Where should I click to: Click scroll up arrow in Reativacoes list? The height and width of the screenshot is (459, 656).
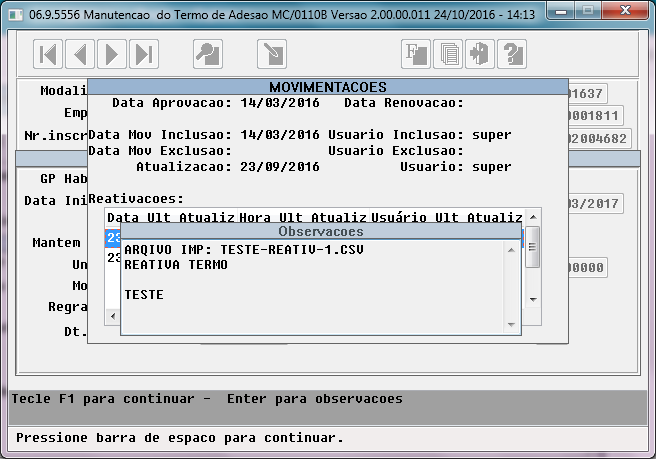(x=533, y=217)
